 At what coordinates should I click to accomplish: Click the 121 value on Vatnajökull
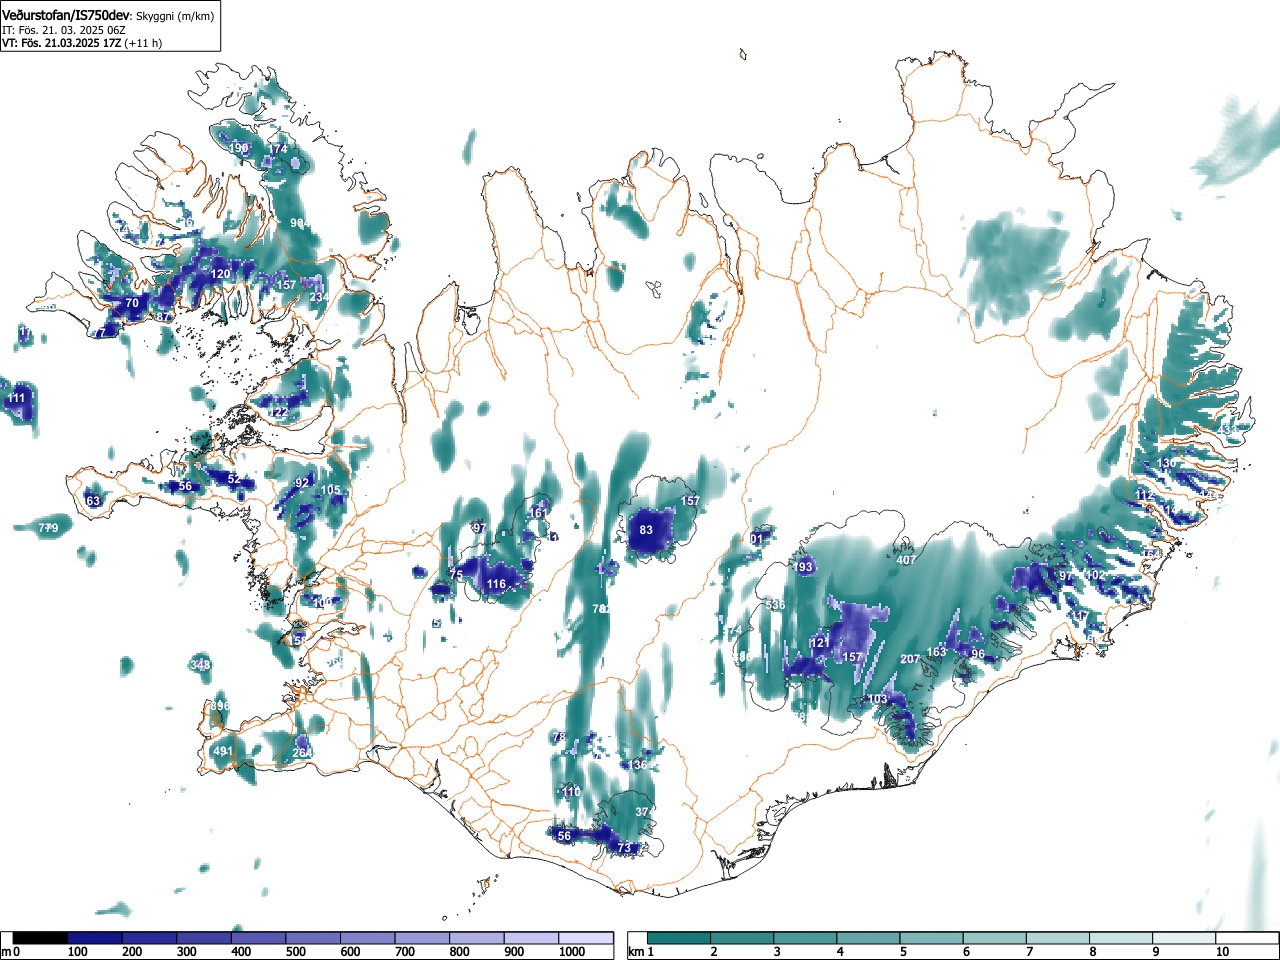click(x=820, y=643)
